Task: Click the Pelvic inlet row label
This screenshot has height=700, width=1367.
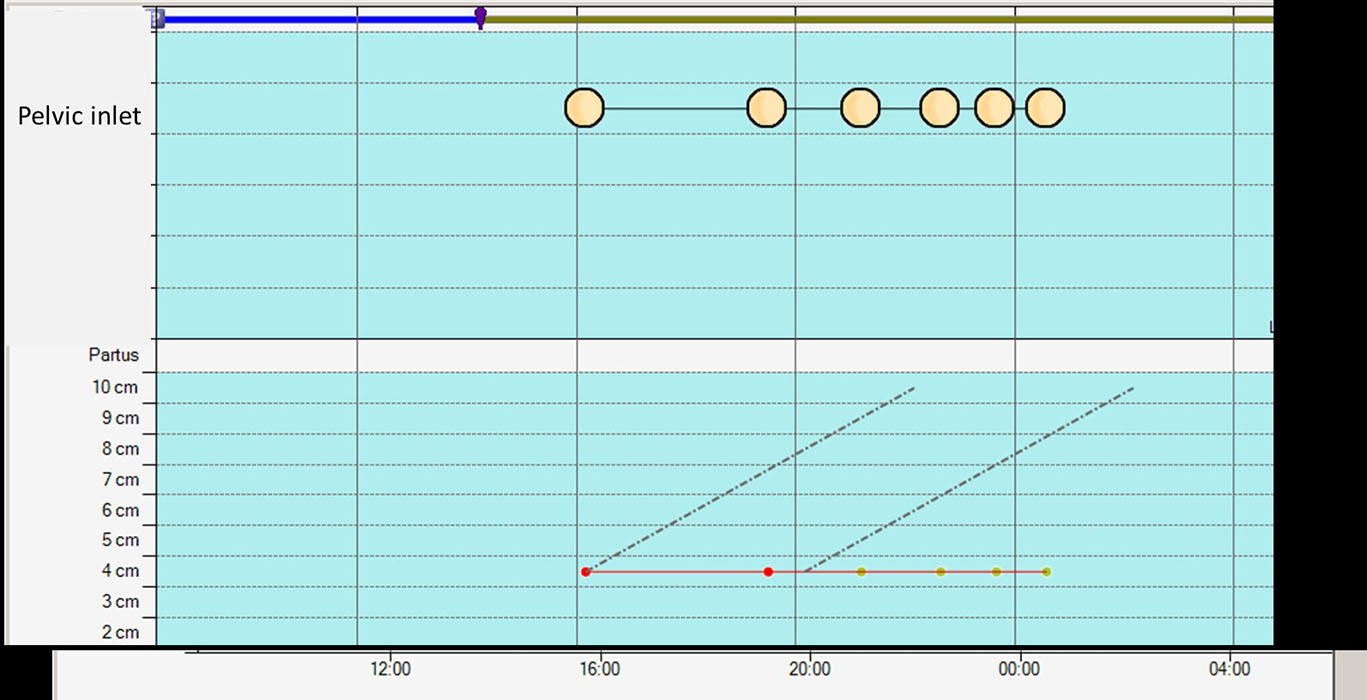Action: click(x=79, y=116)
